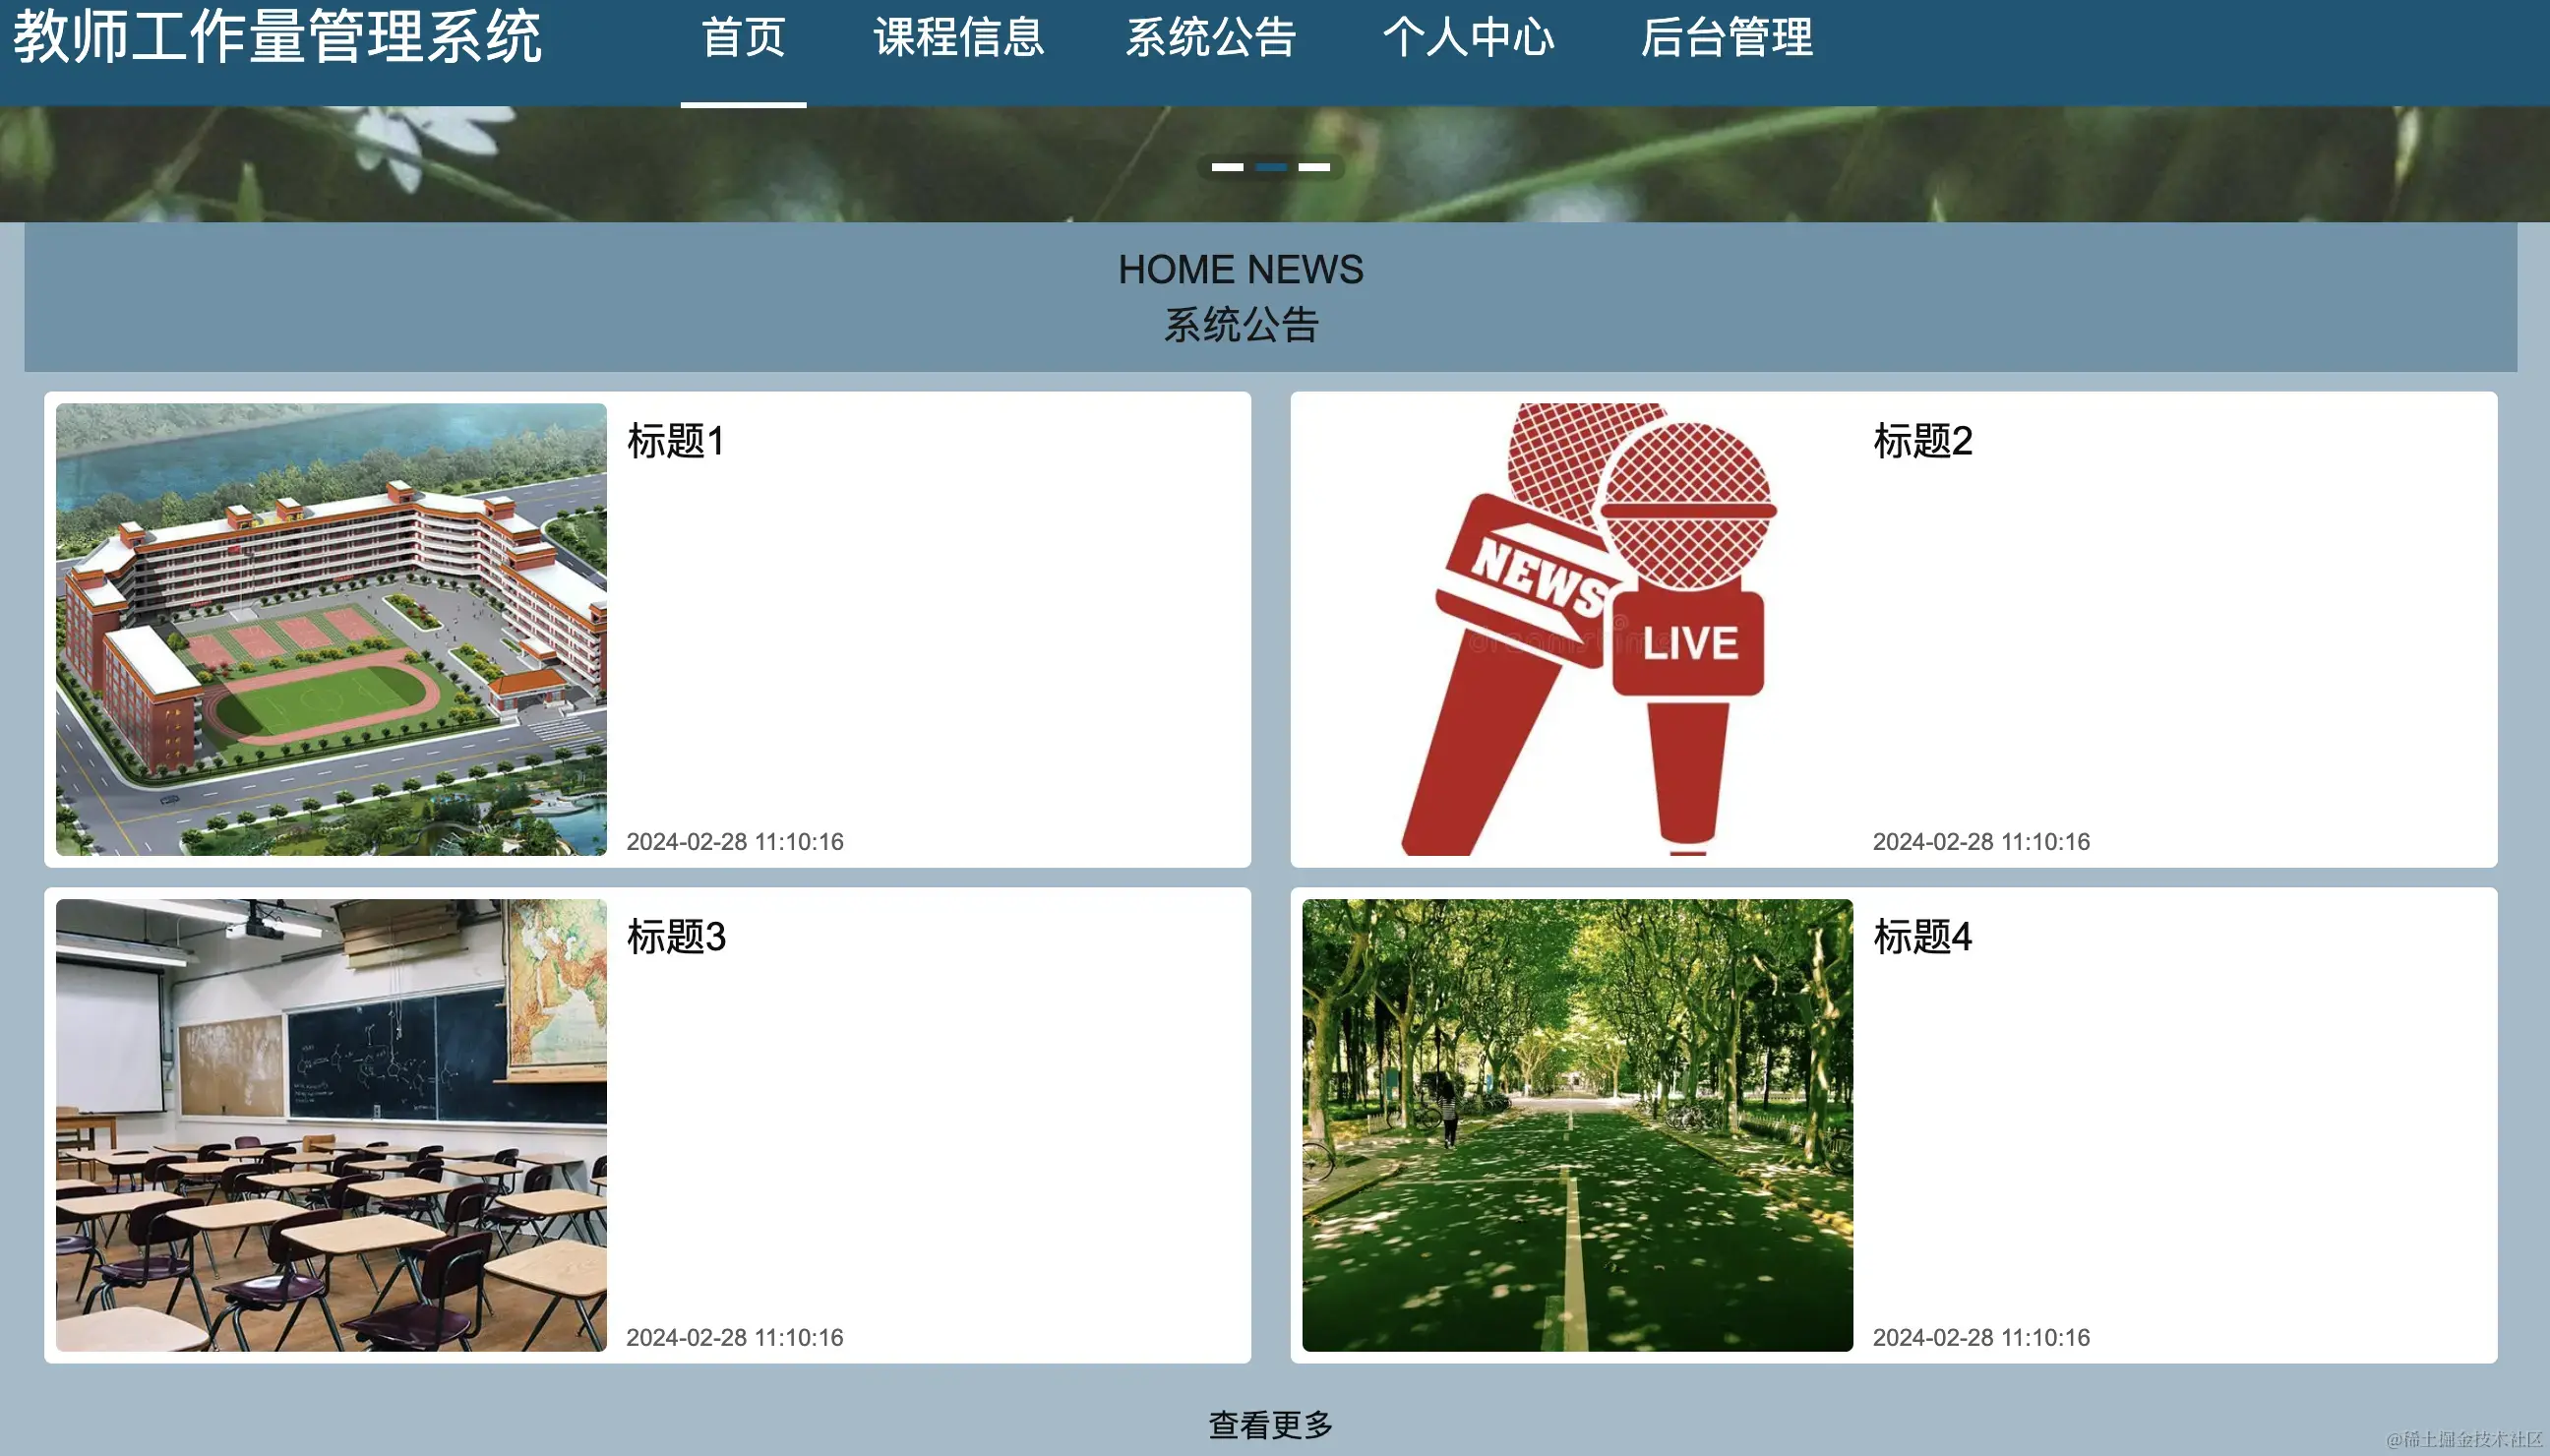
Task: Open the 课程信息 navigation item
Action: (961, 40)
